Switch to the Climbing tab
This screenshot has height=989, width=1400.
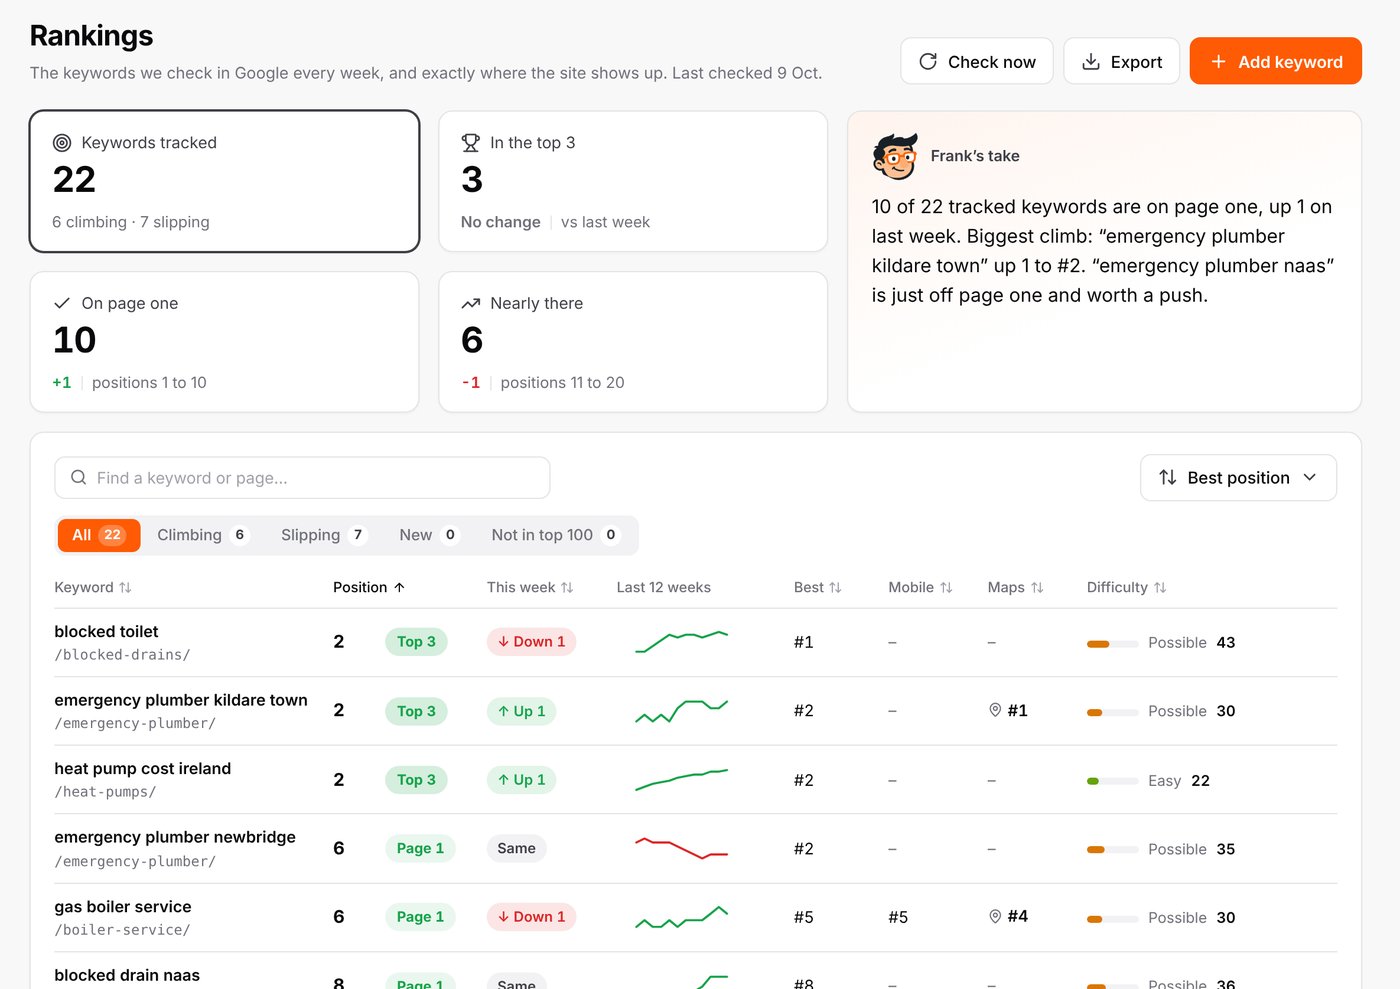[201, 535]
